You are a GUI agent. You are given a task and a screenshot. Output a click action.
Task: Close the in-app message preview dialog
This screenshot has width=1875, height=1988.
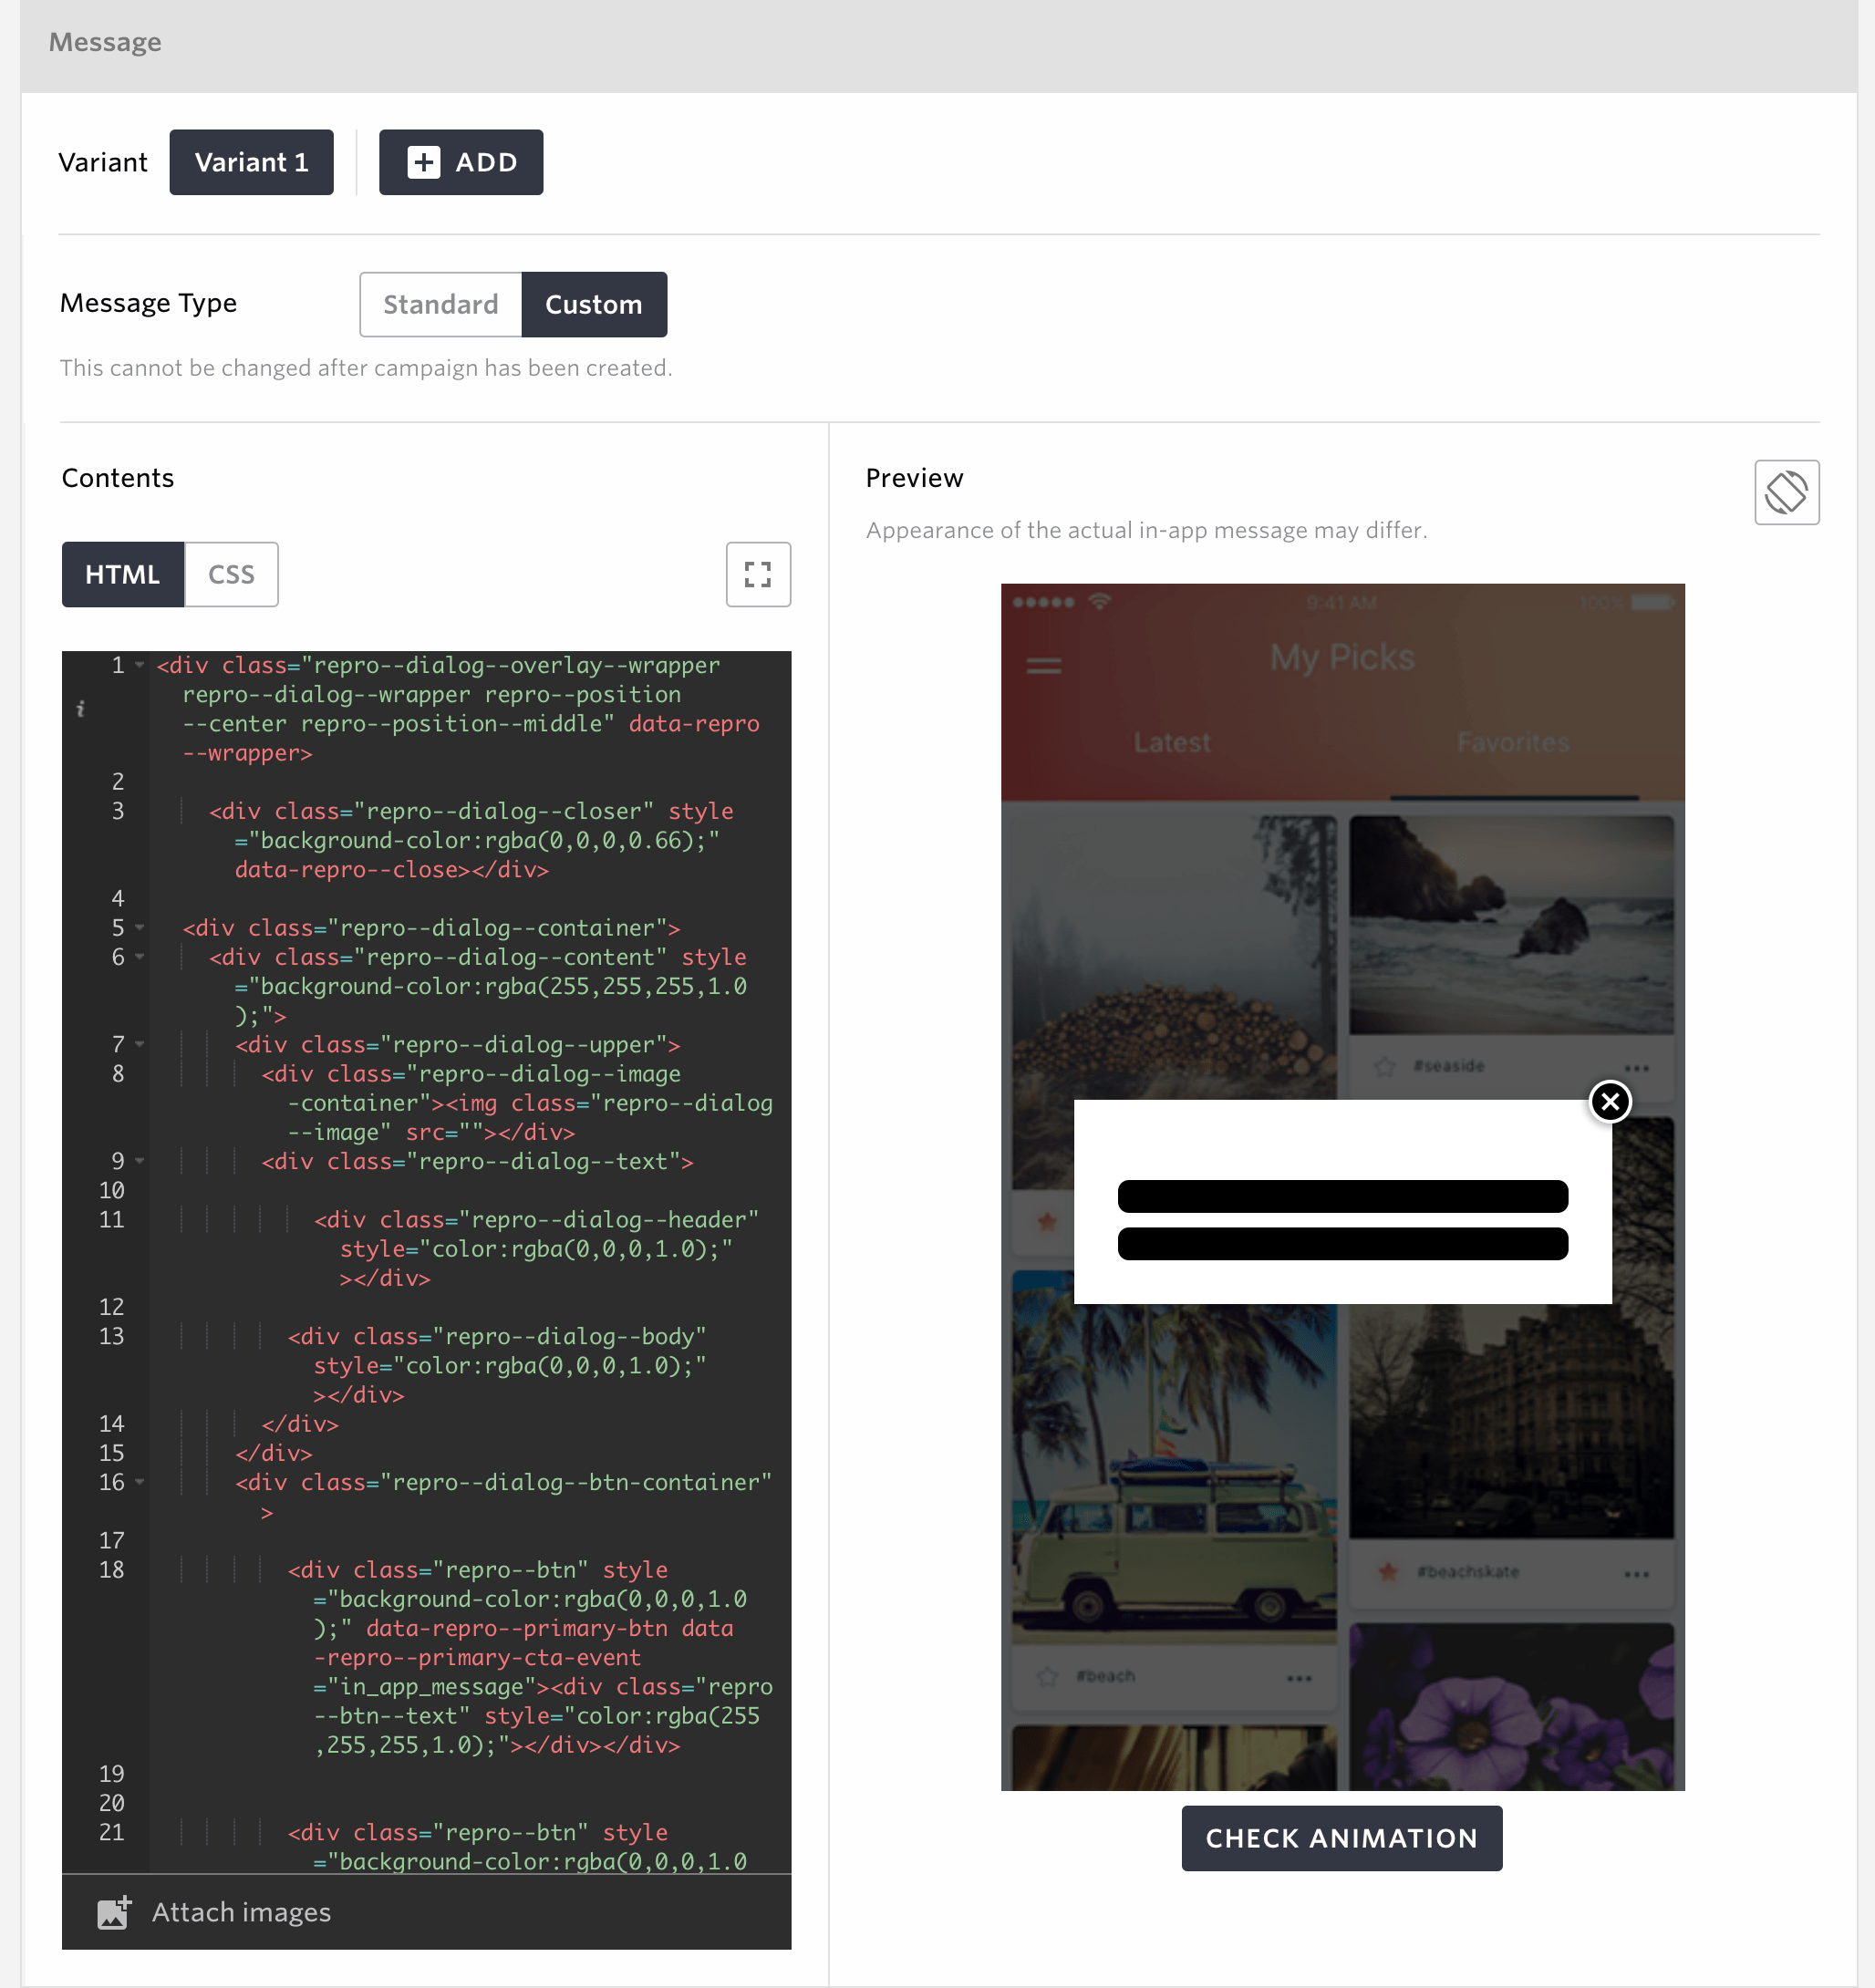tap(1611, 1102)
